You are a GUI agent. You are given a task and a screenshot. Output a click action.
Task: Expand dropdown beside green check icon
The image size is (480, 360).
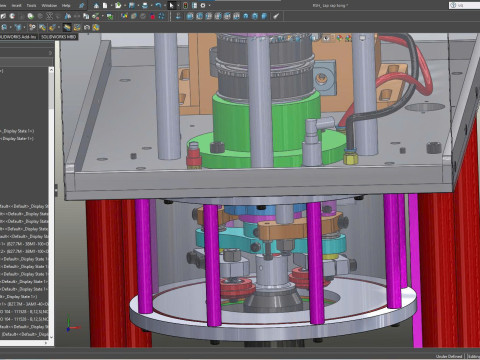(x=103, y=16)
